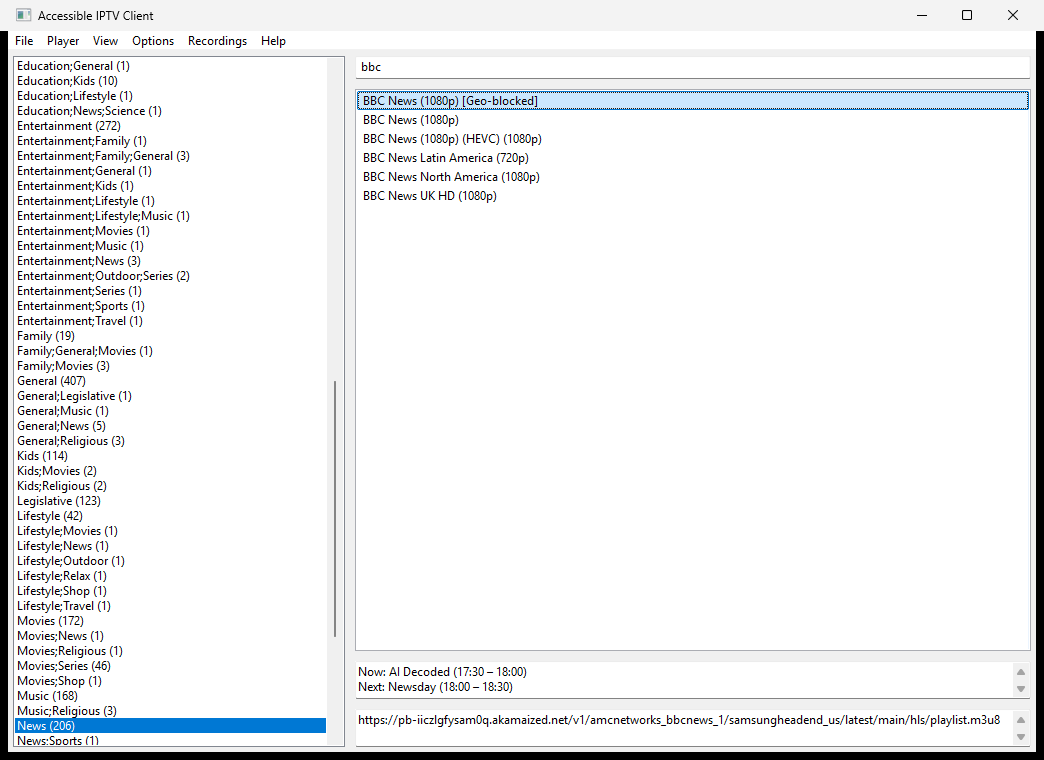
Task: Click the search field containing 'bbc'
Action: click(692, 67)
